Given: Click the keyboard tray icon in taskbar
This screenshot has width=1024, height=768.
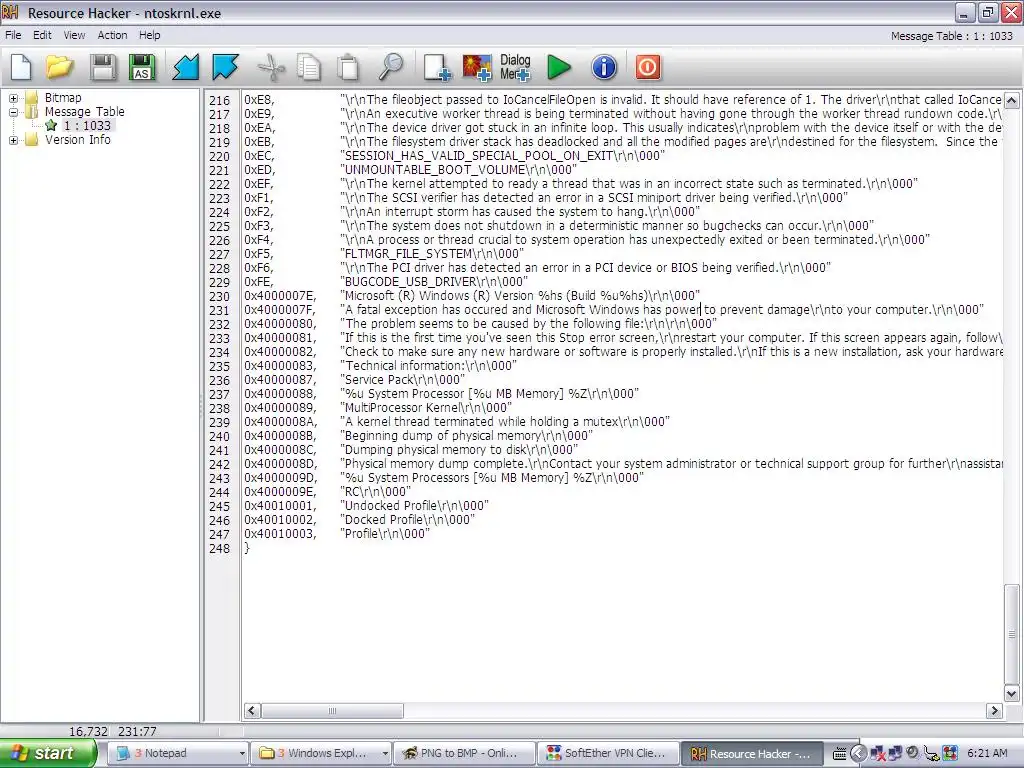Looking at the screenshot, I should (x=840, y=754).
